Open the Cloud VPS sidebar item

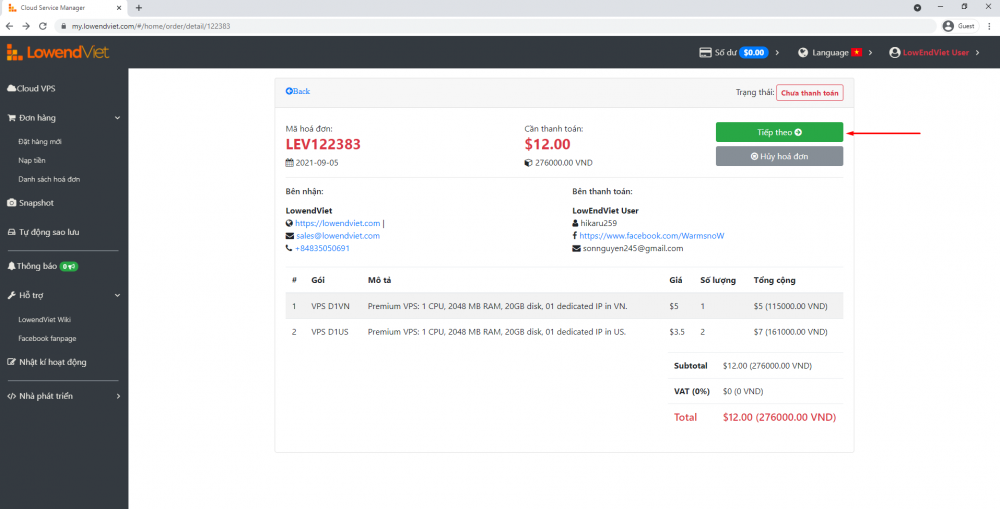pos(31,89)
